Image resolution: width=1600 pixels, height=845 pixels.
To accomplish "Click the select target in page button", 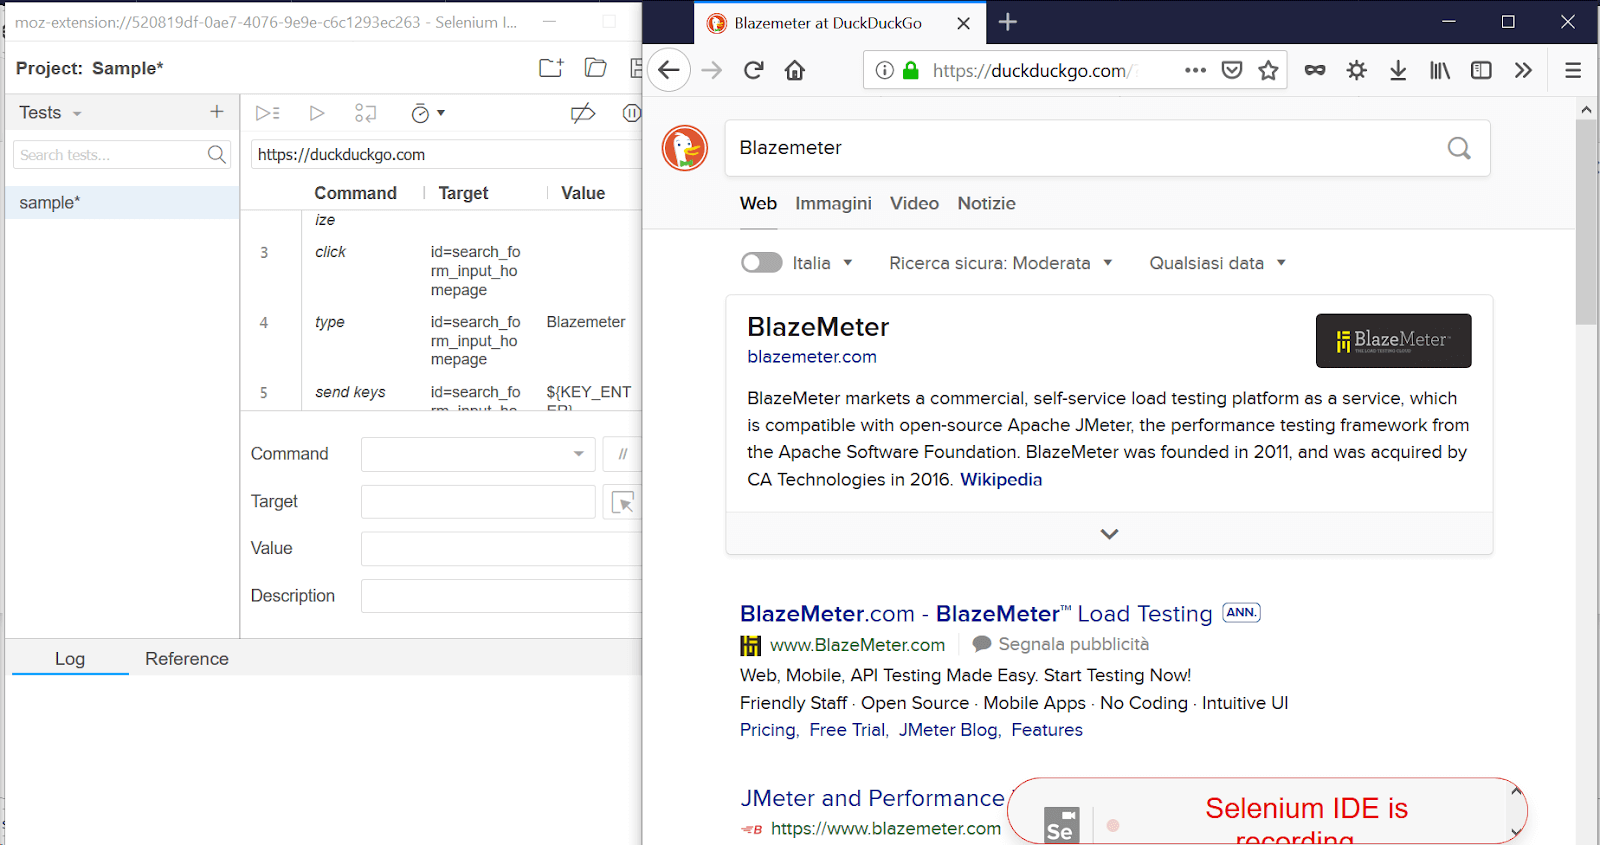I will (622, 502).
